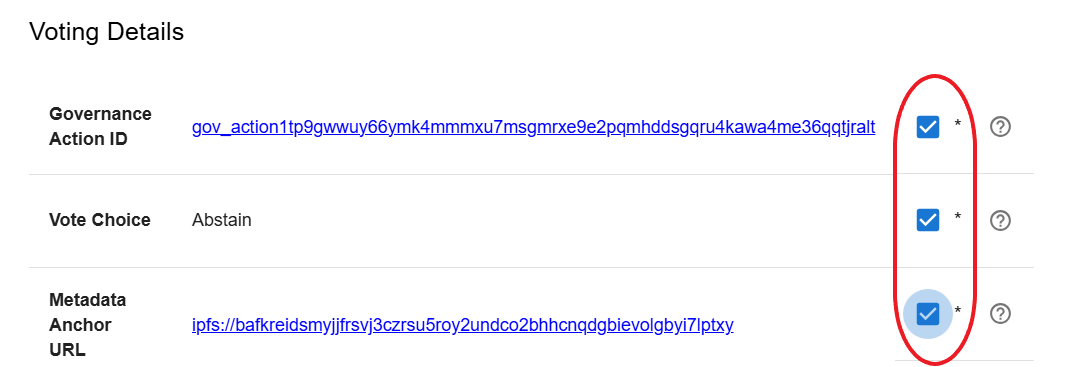Image resolution: width=1073 pixels, height=367 pixels.
Task: Click the asterisk beside Metadata checkbox
Action: (958, 310)
